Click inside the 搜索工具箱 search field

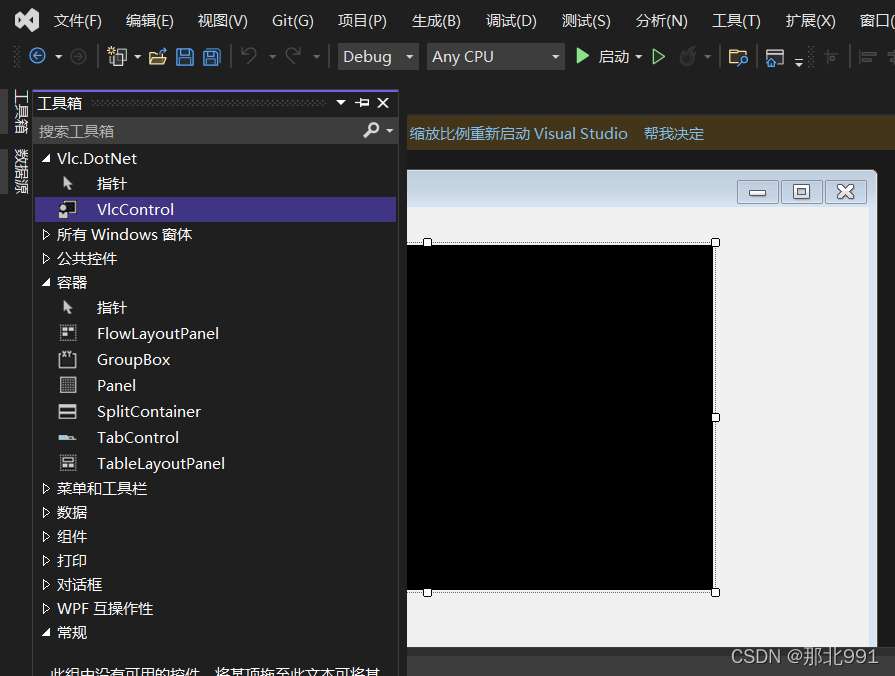[180, 131]
